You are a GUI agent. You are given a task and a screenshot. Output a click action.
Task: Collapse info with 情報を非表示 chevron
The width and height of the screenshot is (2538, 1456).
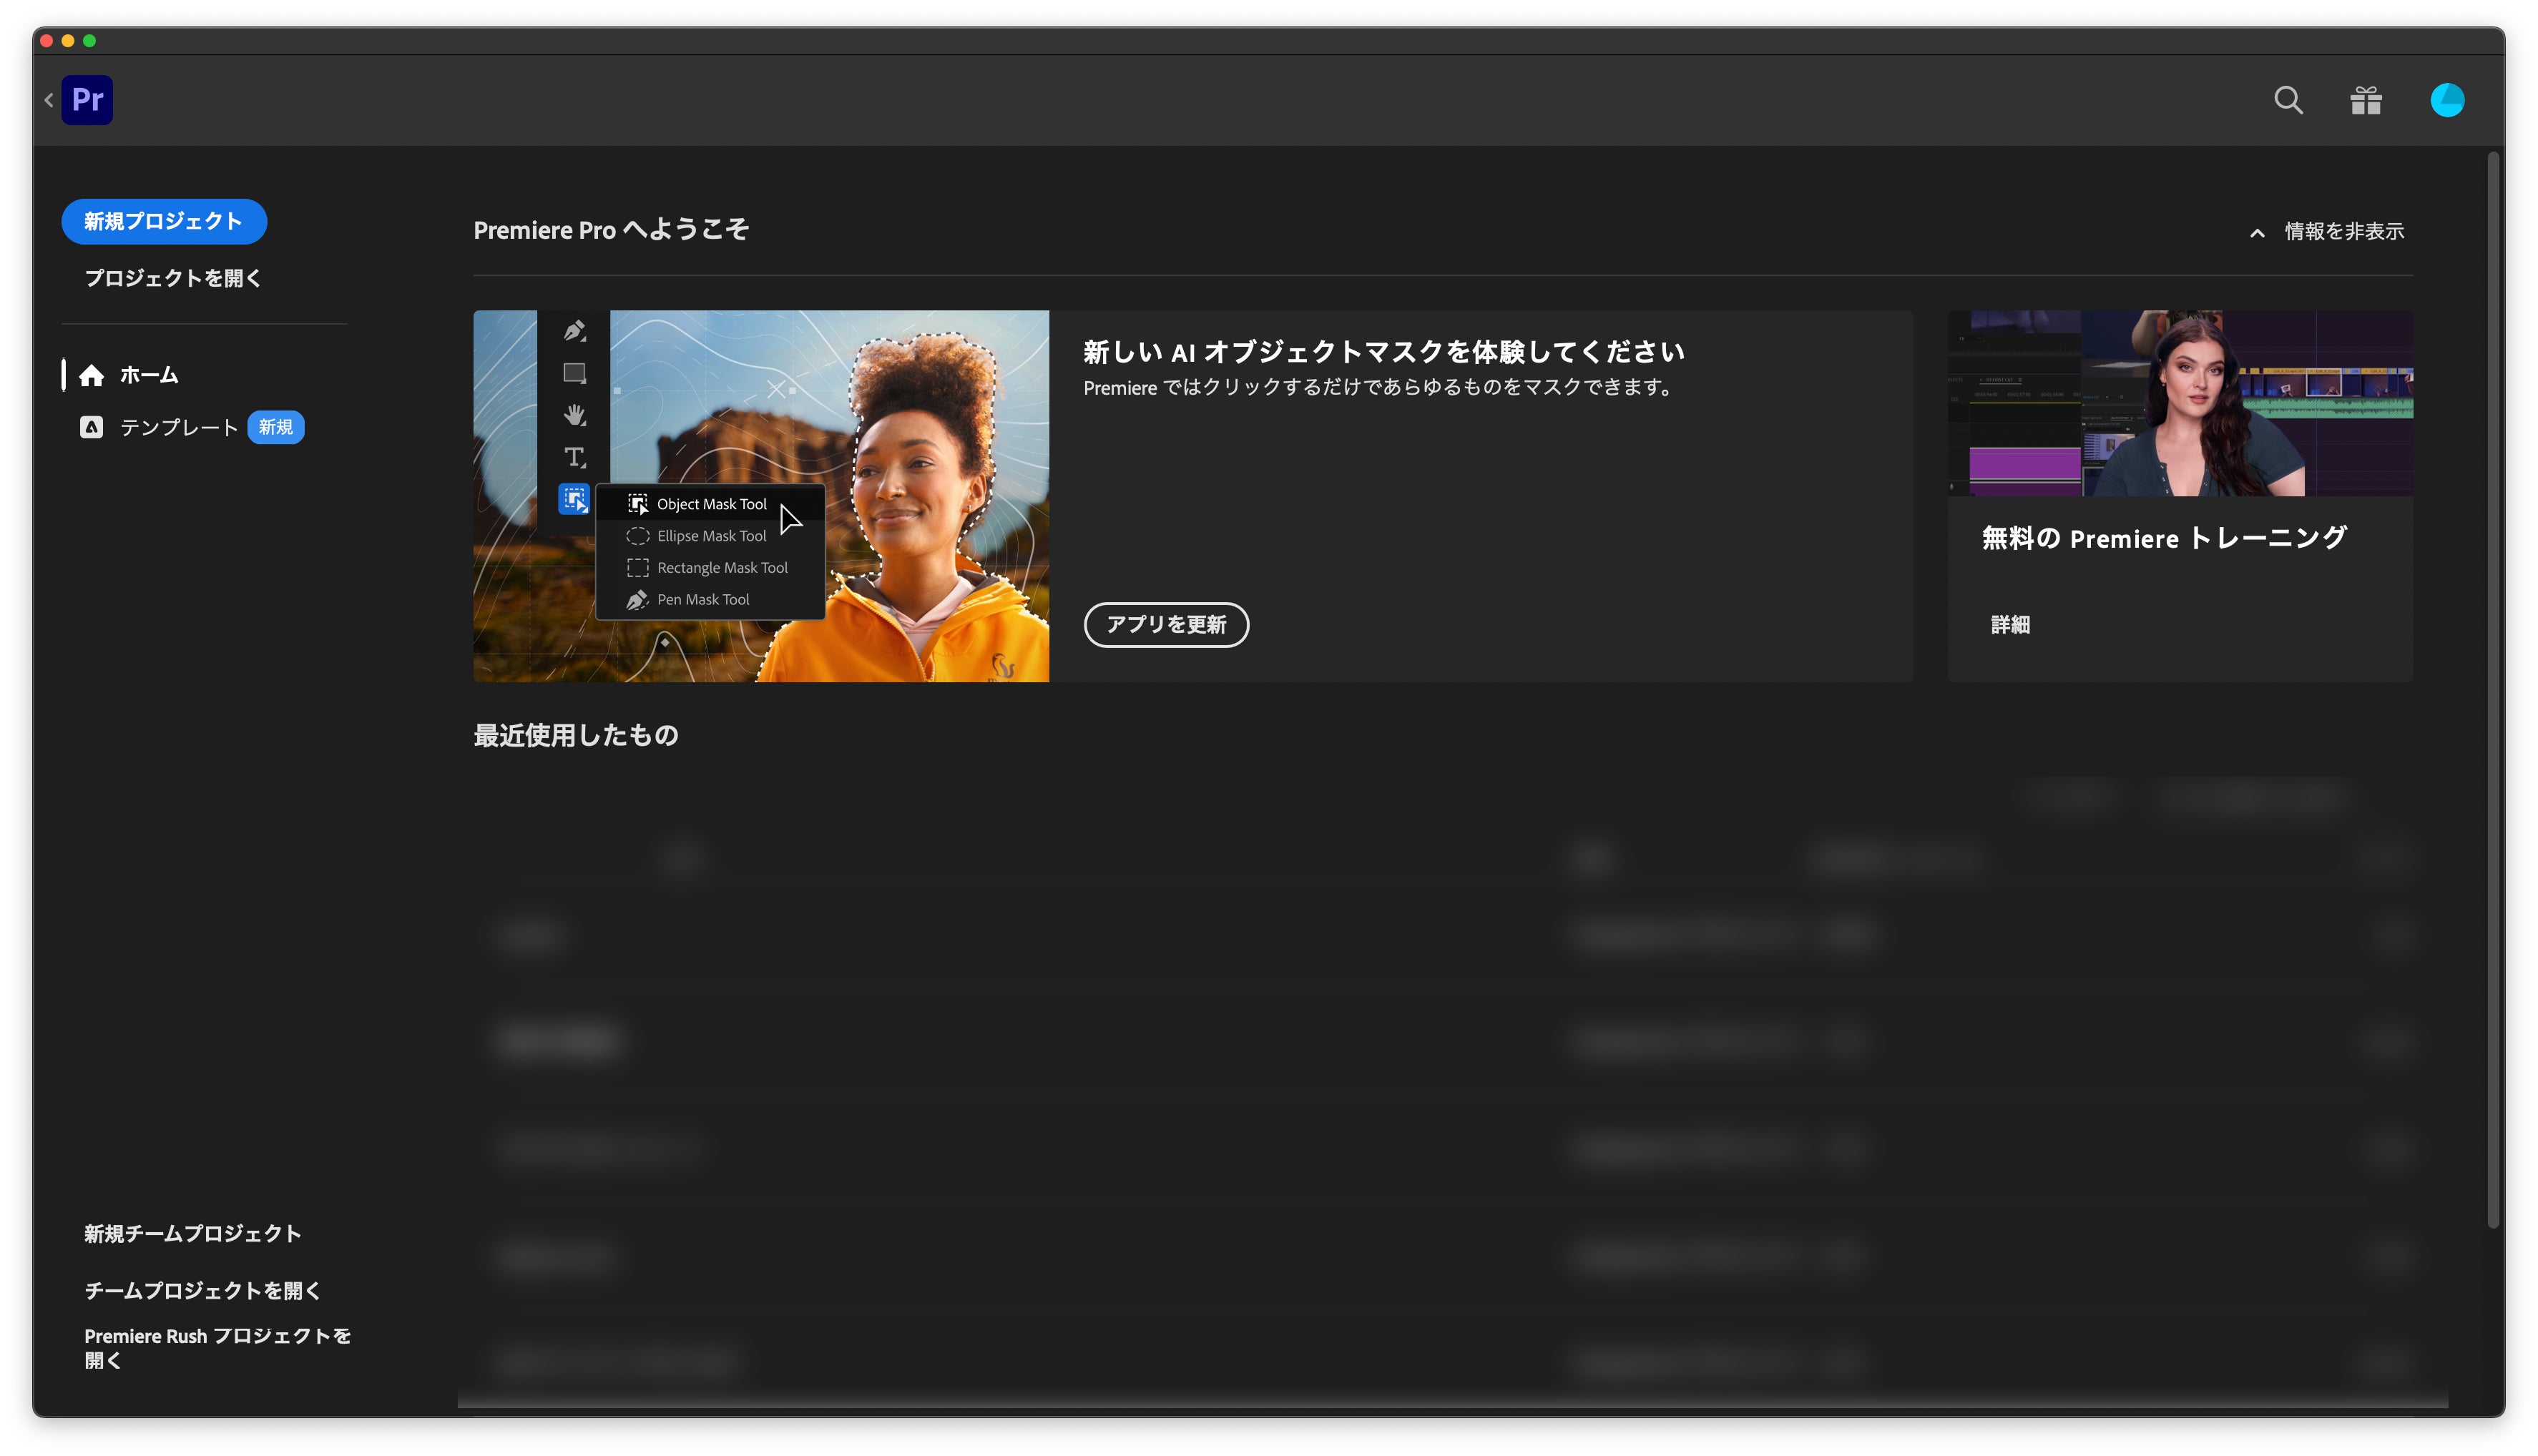tap(2256, 232)
